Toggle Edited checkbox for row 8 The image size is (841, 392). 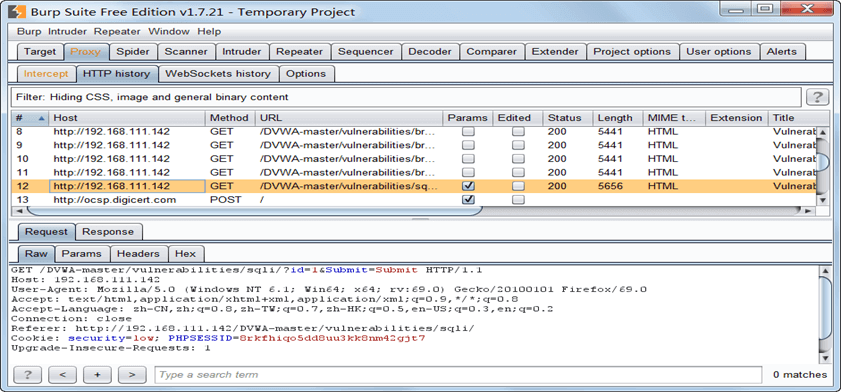518,131
